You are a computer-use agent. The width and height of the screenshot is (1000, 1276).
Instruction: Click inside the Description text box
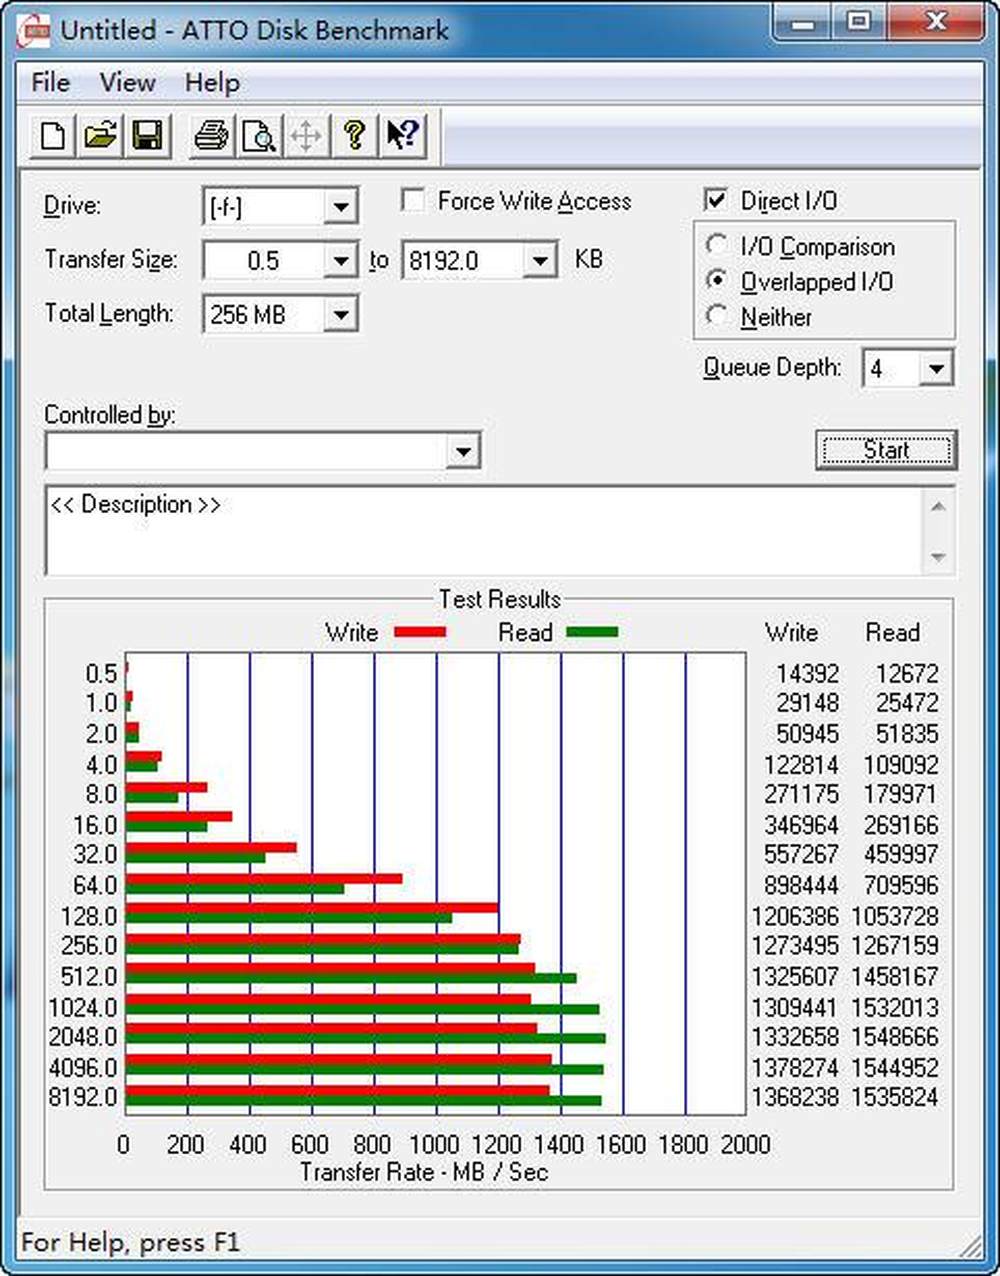point(484,531)
